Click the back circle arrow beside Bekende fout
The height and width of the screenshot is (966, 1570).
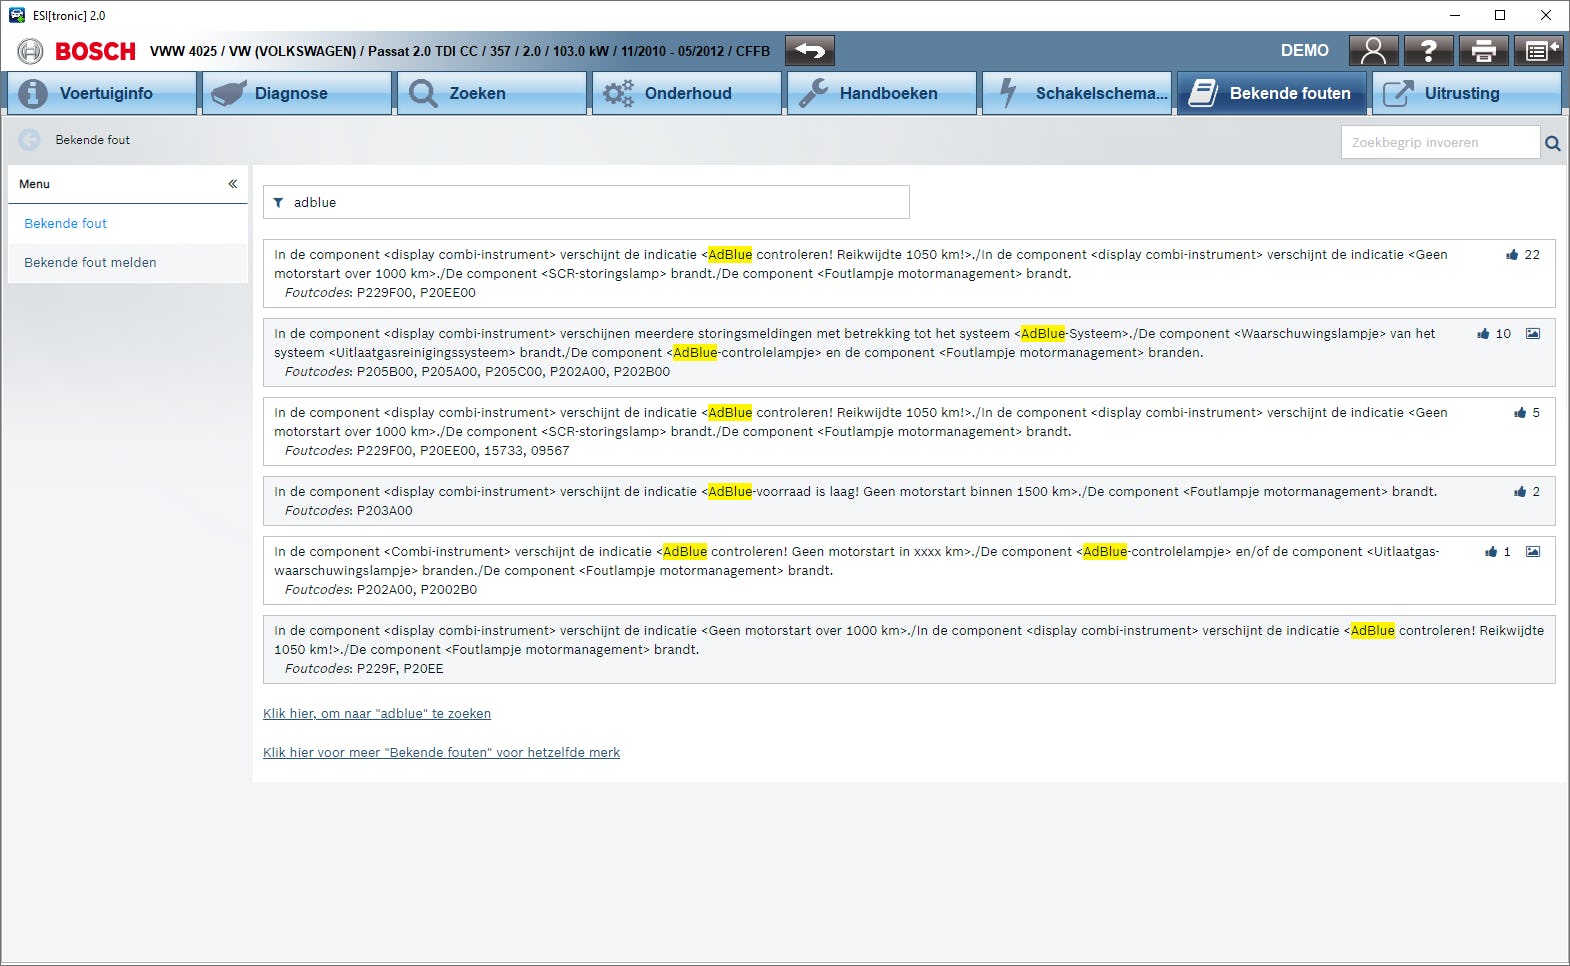30,140
